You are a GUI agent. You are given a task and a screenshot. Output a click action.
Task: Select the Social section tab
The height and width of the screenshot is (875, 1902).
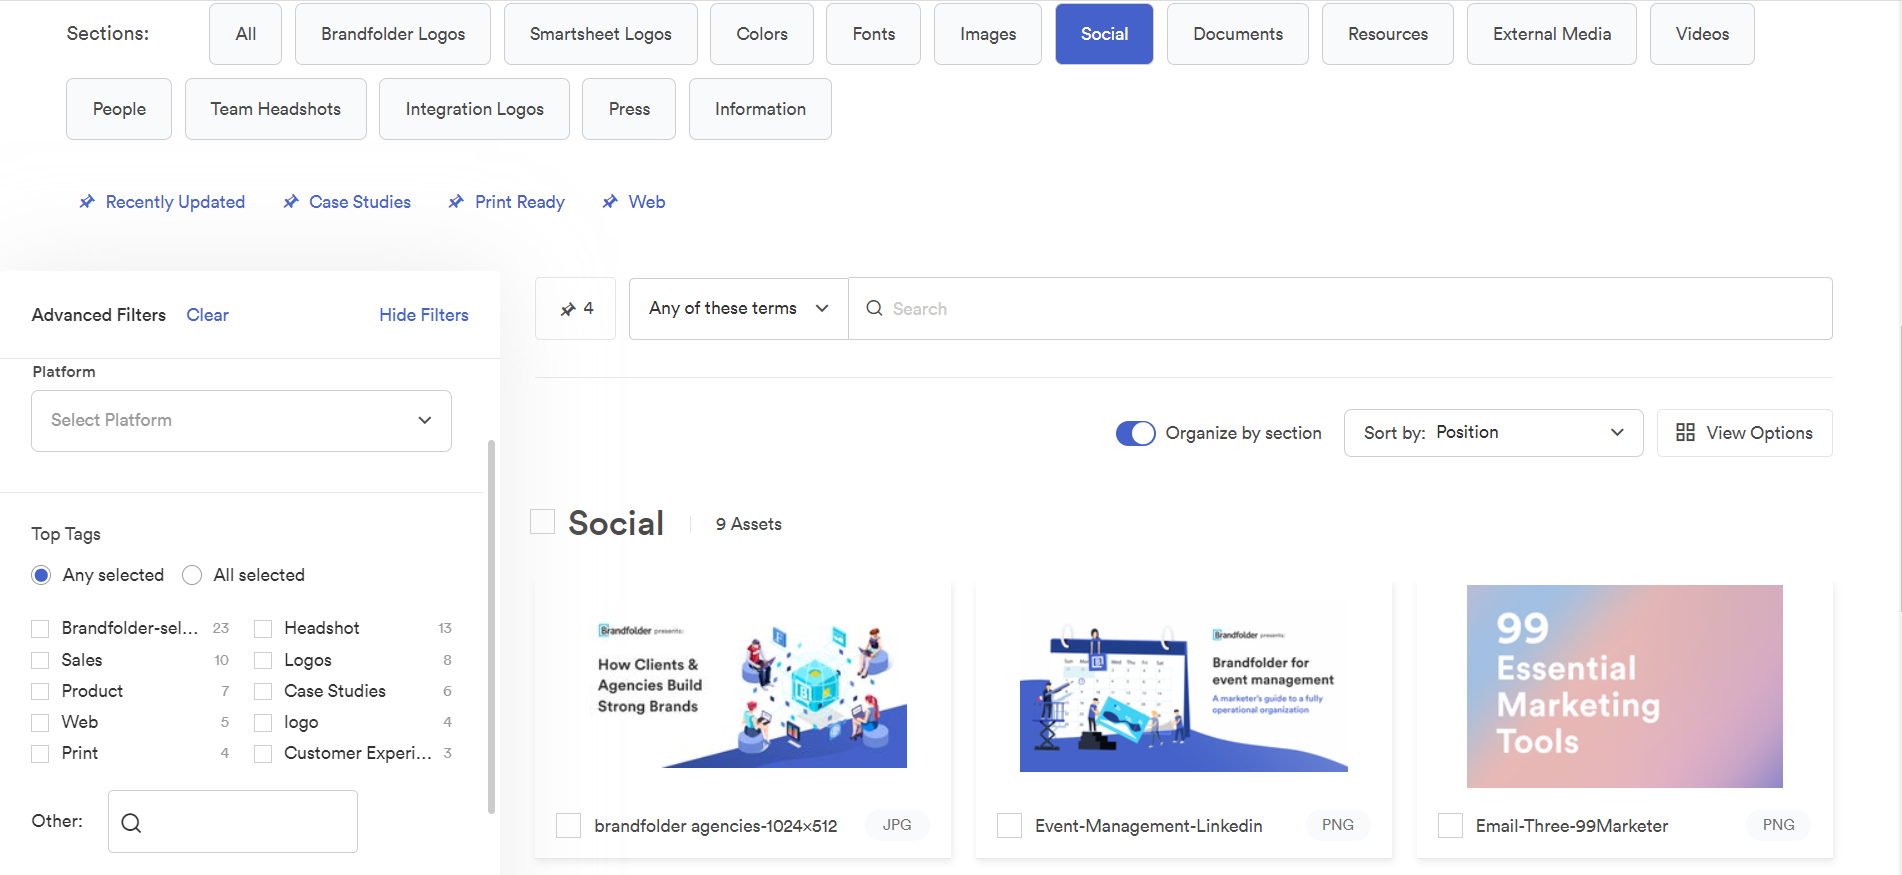click(x=1104, y=34)
